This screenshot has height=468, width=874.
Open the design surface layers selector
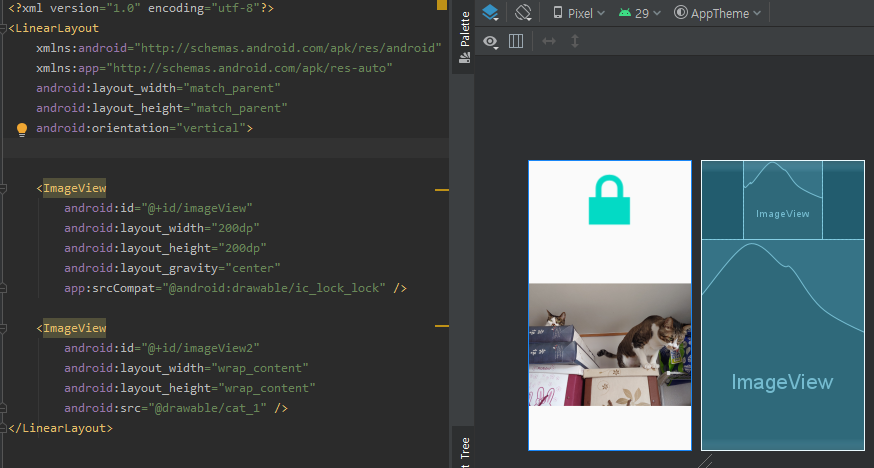[x=490, y=13]
